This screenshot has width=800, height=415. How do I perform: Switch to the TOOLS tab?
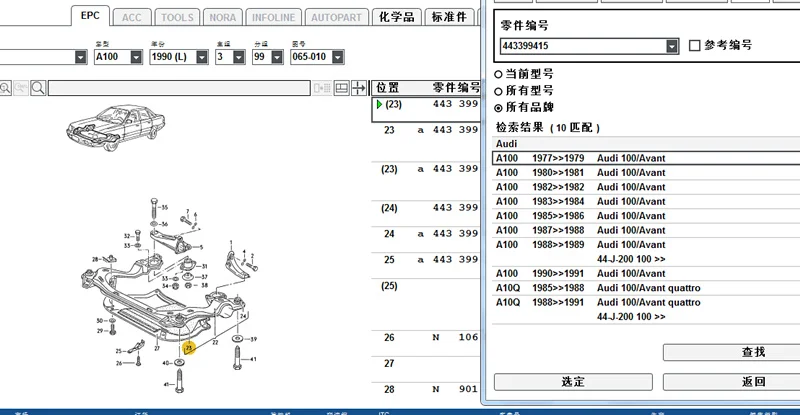177,17
